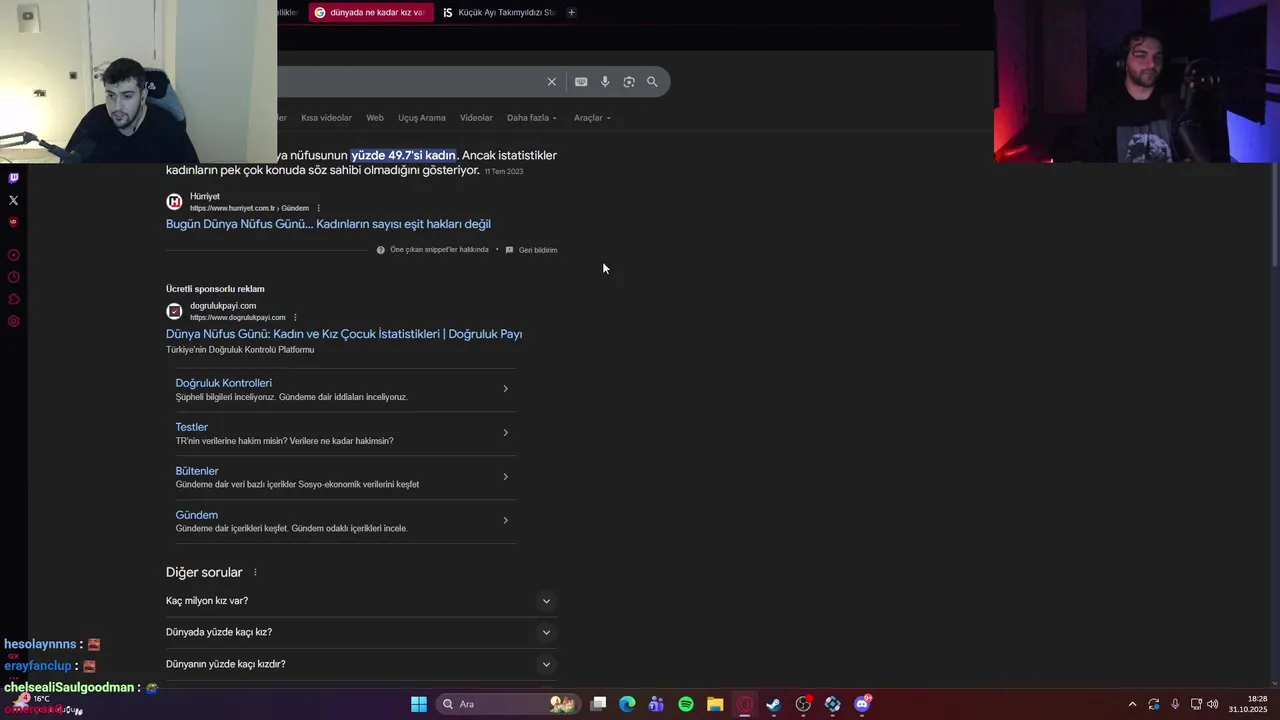Select the 'Videolar' search filter
Image resolution: width=1280 pixels, height=720 pixels.
pyautogui.click(x=476, y=118)
